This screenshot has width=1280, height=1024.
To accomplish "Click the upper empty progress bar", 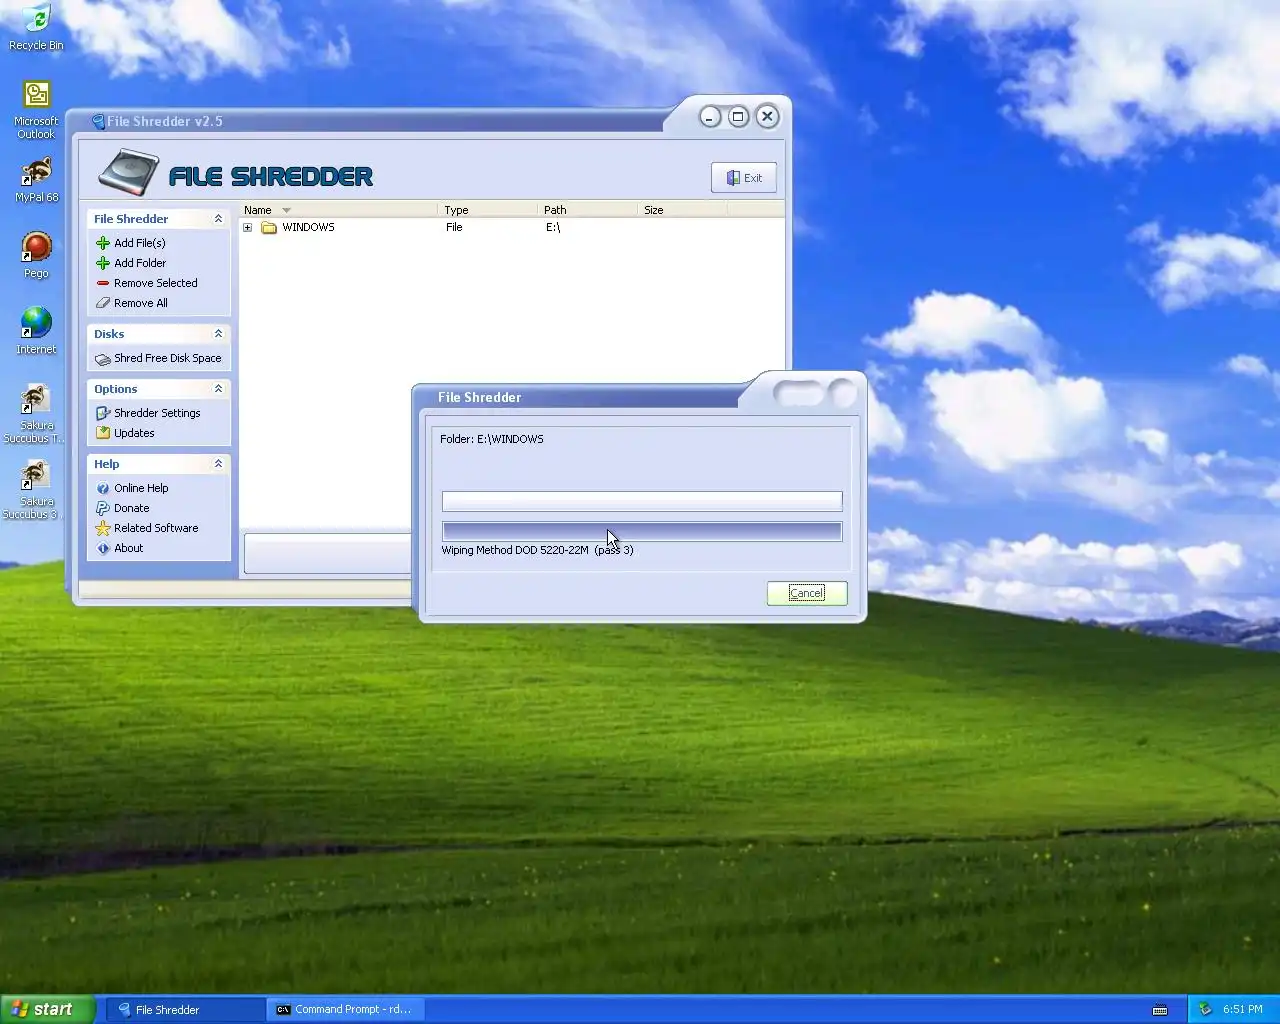I will pos(642,501).
